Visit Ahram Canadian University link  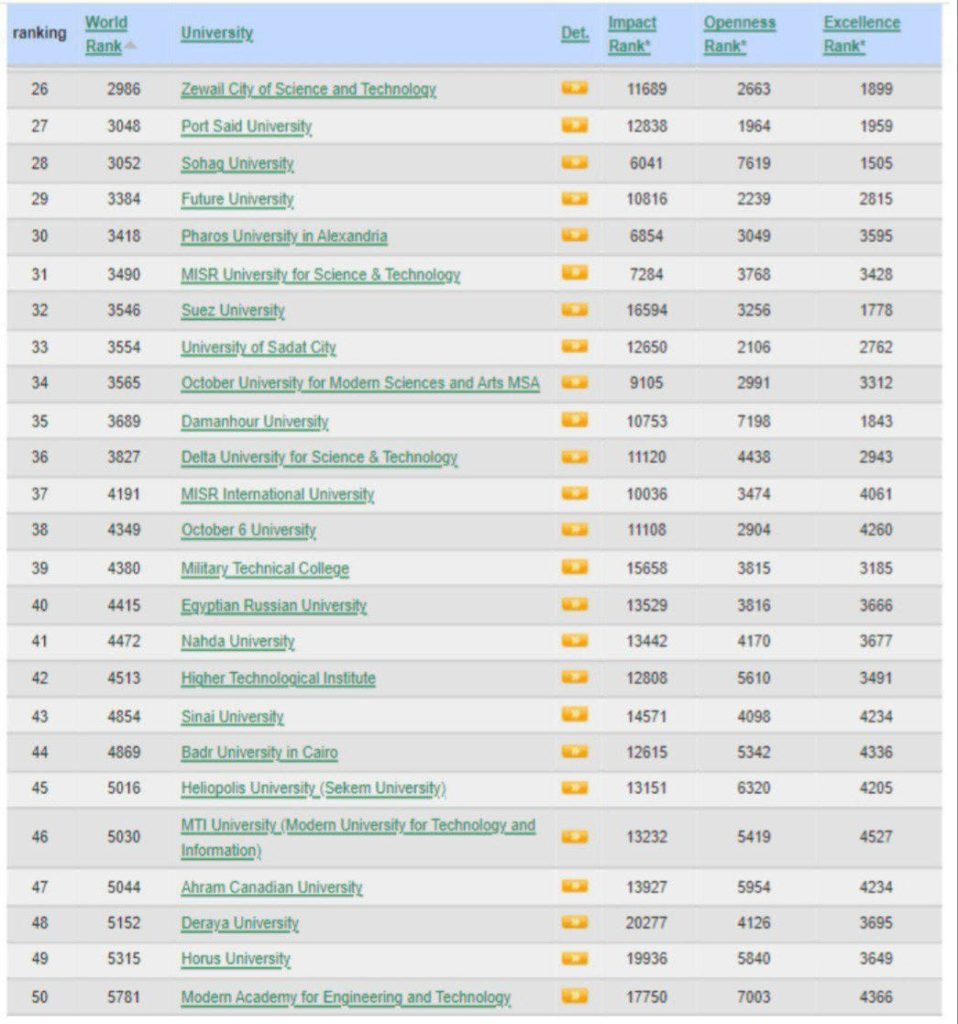coord(272,888)
